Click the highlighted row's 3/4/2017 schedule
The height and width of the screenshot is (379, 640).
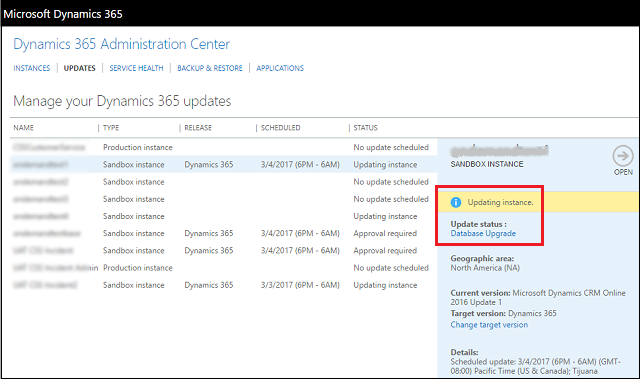point(300,164)
